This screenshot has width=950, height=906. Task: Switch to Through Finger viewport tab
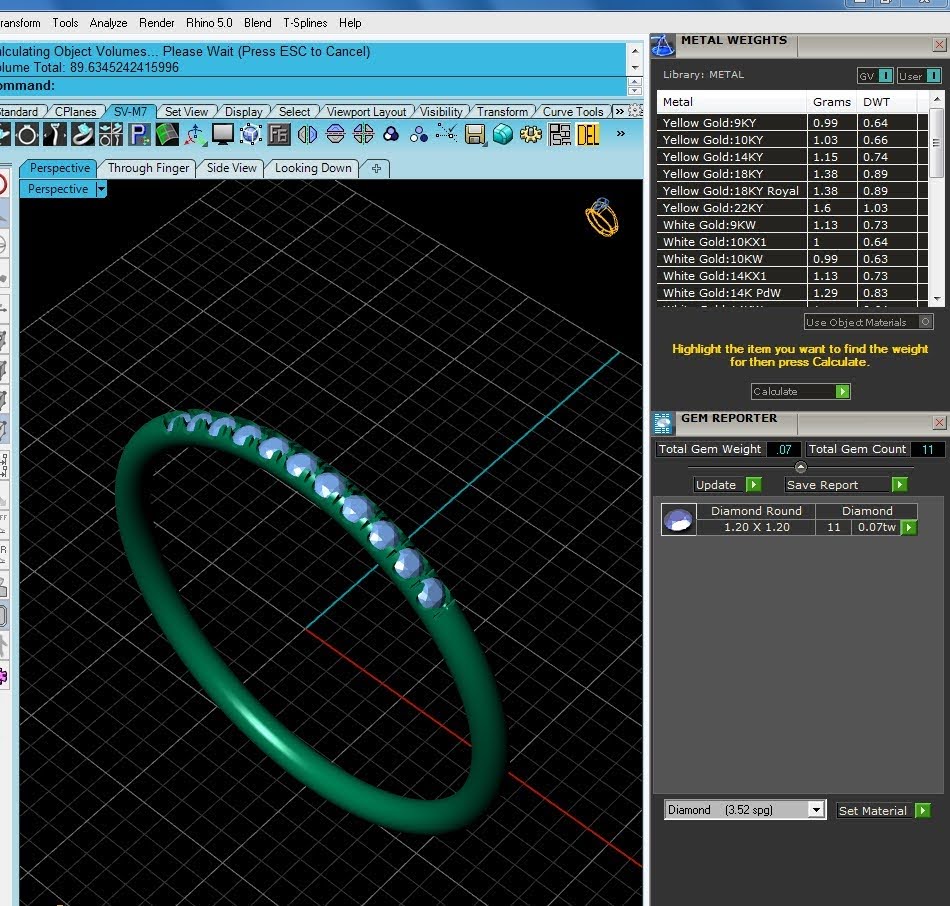click(148, 168)
